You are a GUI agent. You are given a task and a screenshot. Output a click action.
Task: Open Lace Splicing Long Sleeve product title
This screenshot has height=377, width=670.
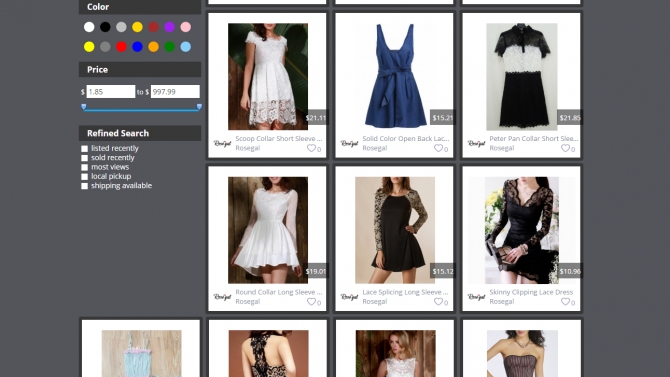(x=405, y=292)
